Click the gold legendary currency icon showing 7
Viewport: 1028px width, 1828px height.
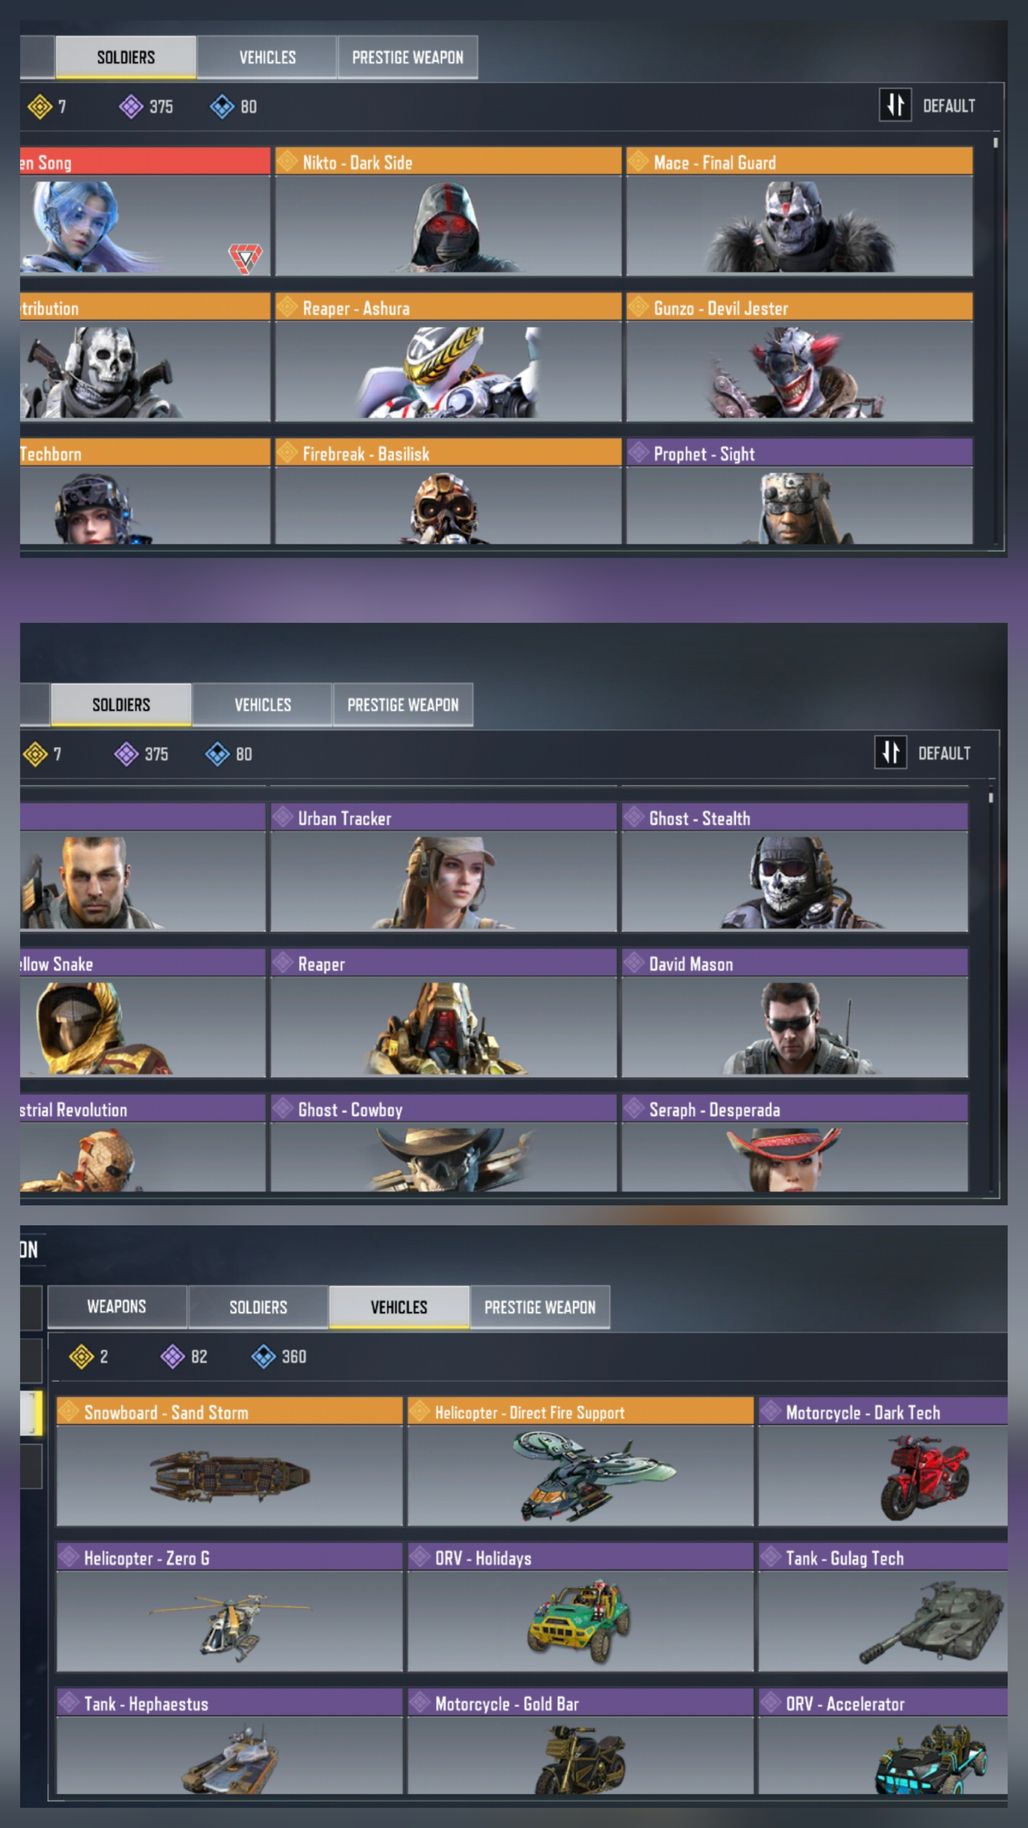39,106
